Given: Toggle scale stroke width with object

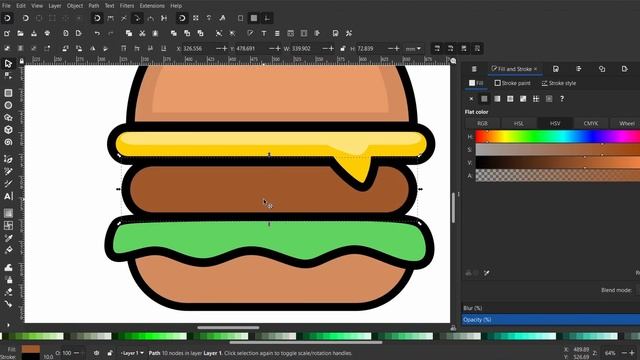Looking at the screenshot, I should [x=437, y=49].
